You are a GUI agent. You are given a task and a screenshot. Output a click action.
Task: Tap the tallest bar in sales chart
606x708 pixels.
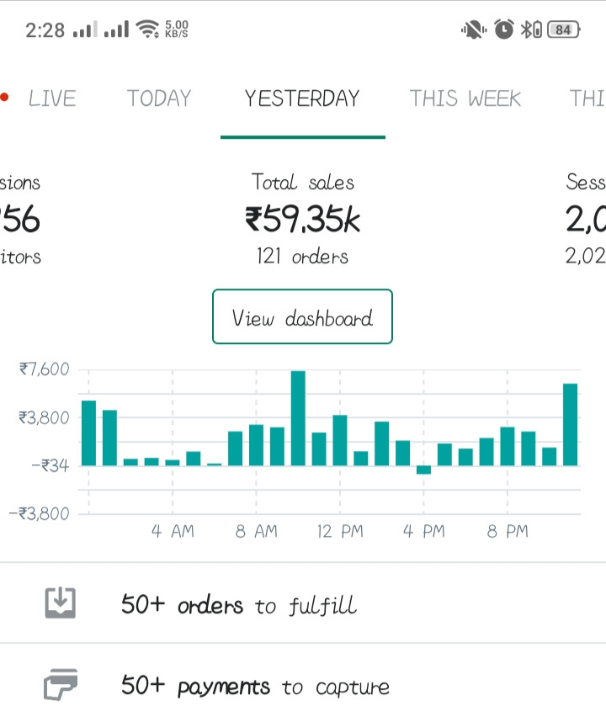coord(298,417)
